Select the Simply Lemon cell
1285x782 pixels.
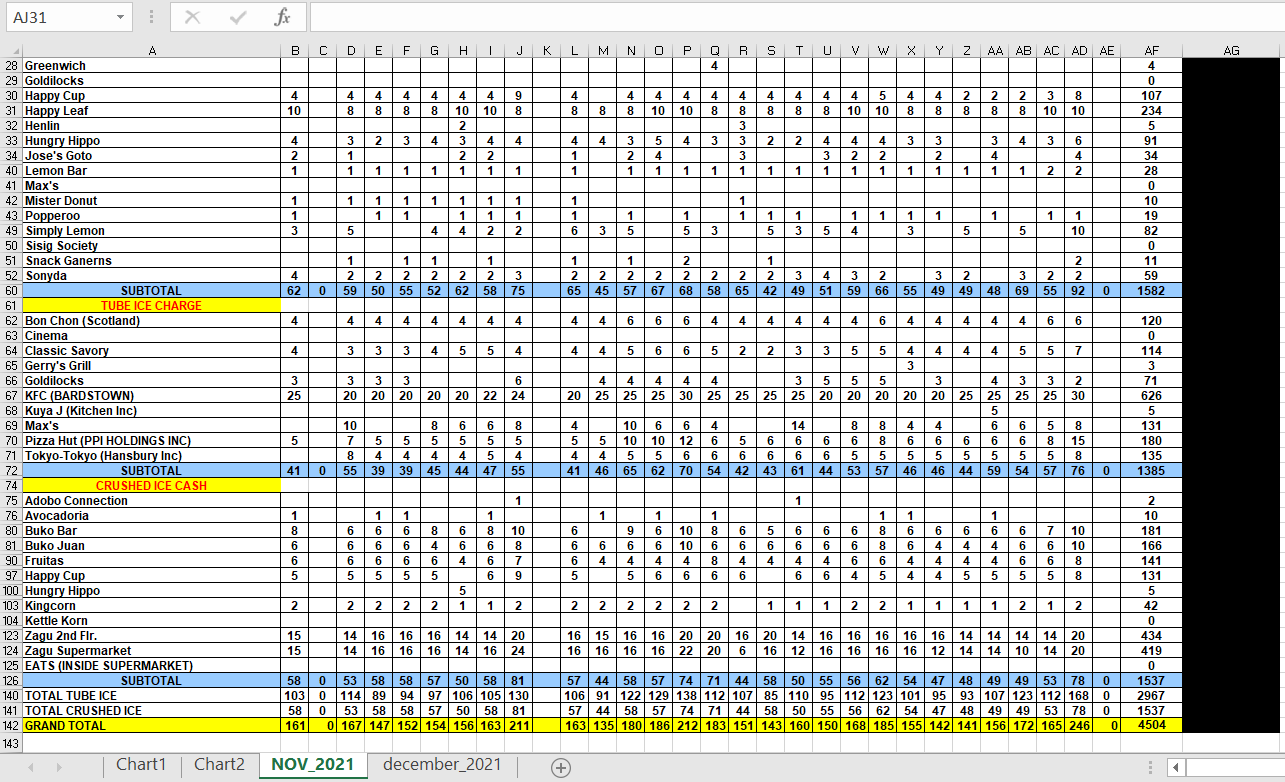click(x=151, y=231)
